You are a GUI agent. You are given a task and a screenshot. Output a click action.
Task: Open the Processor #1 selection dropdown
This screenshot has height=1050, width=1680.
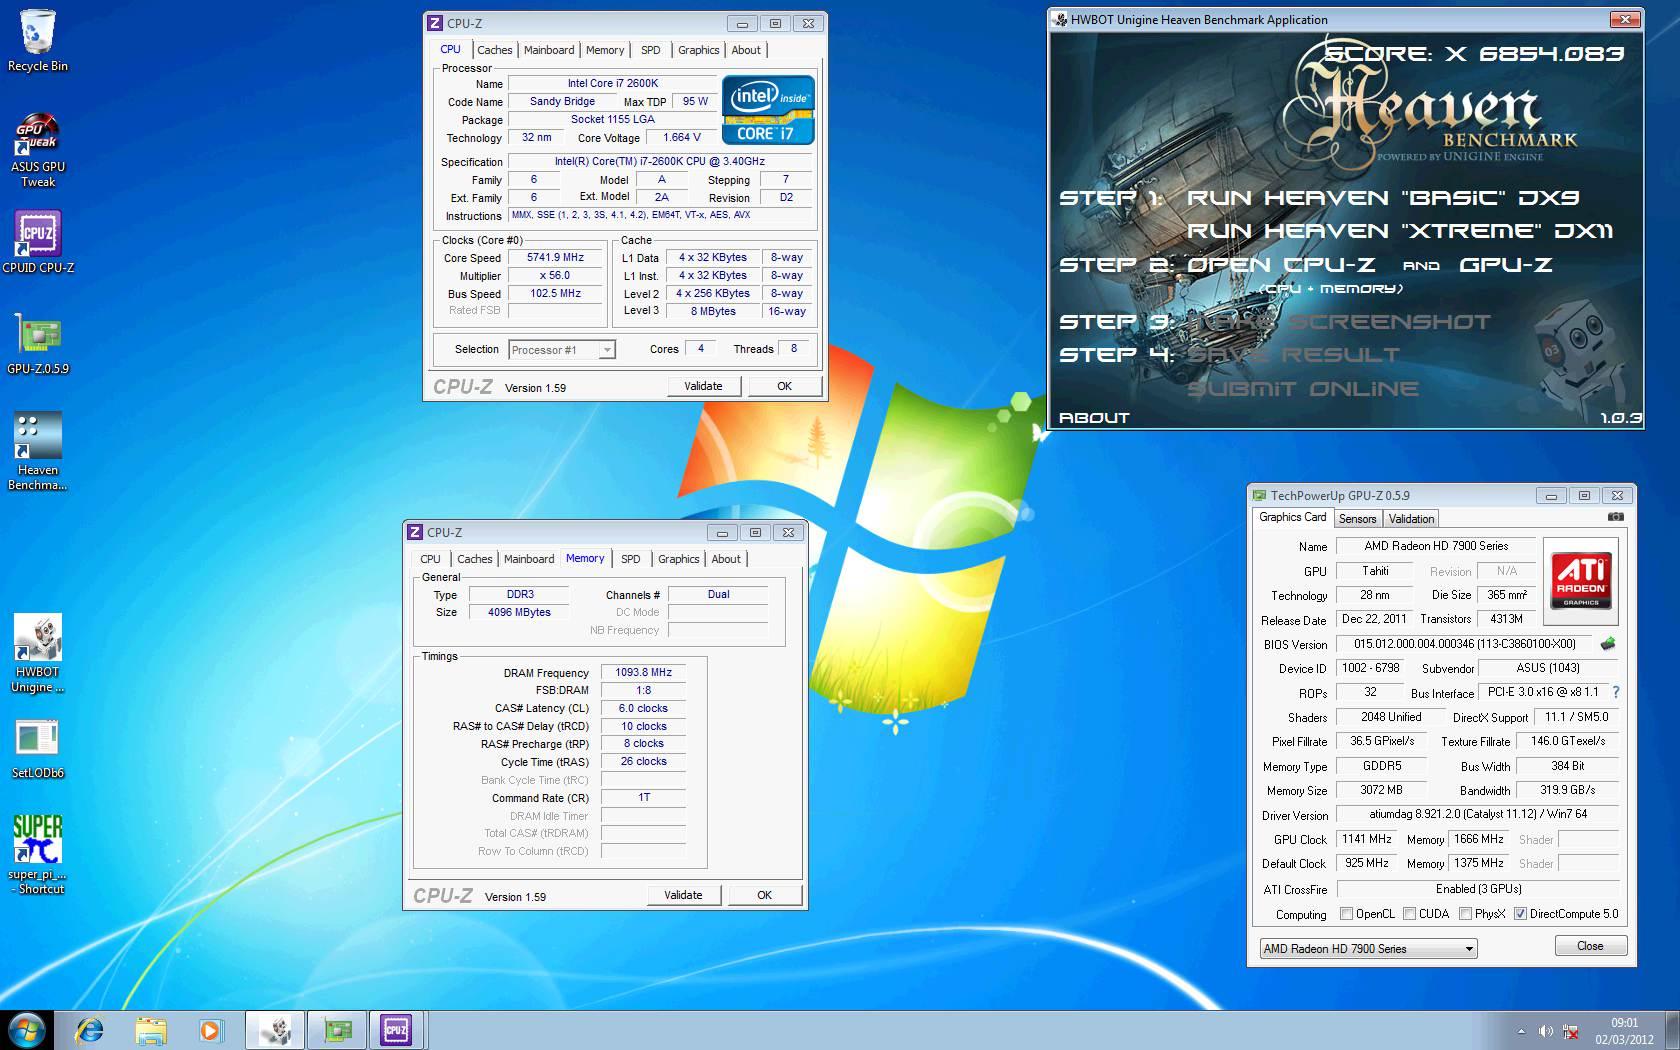562,349
